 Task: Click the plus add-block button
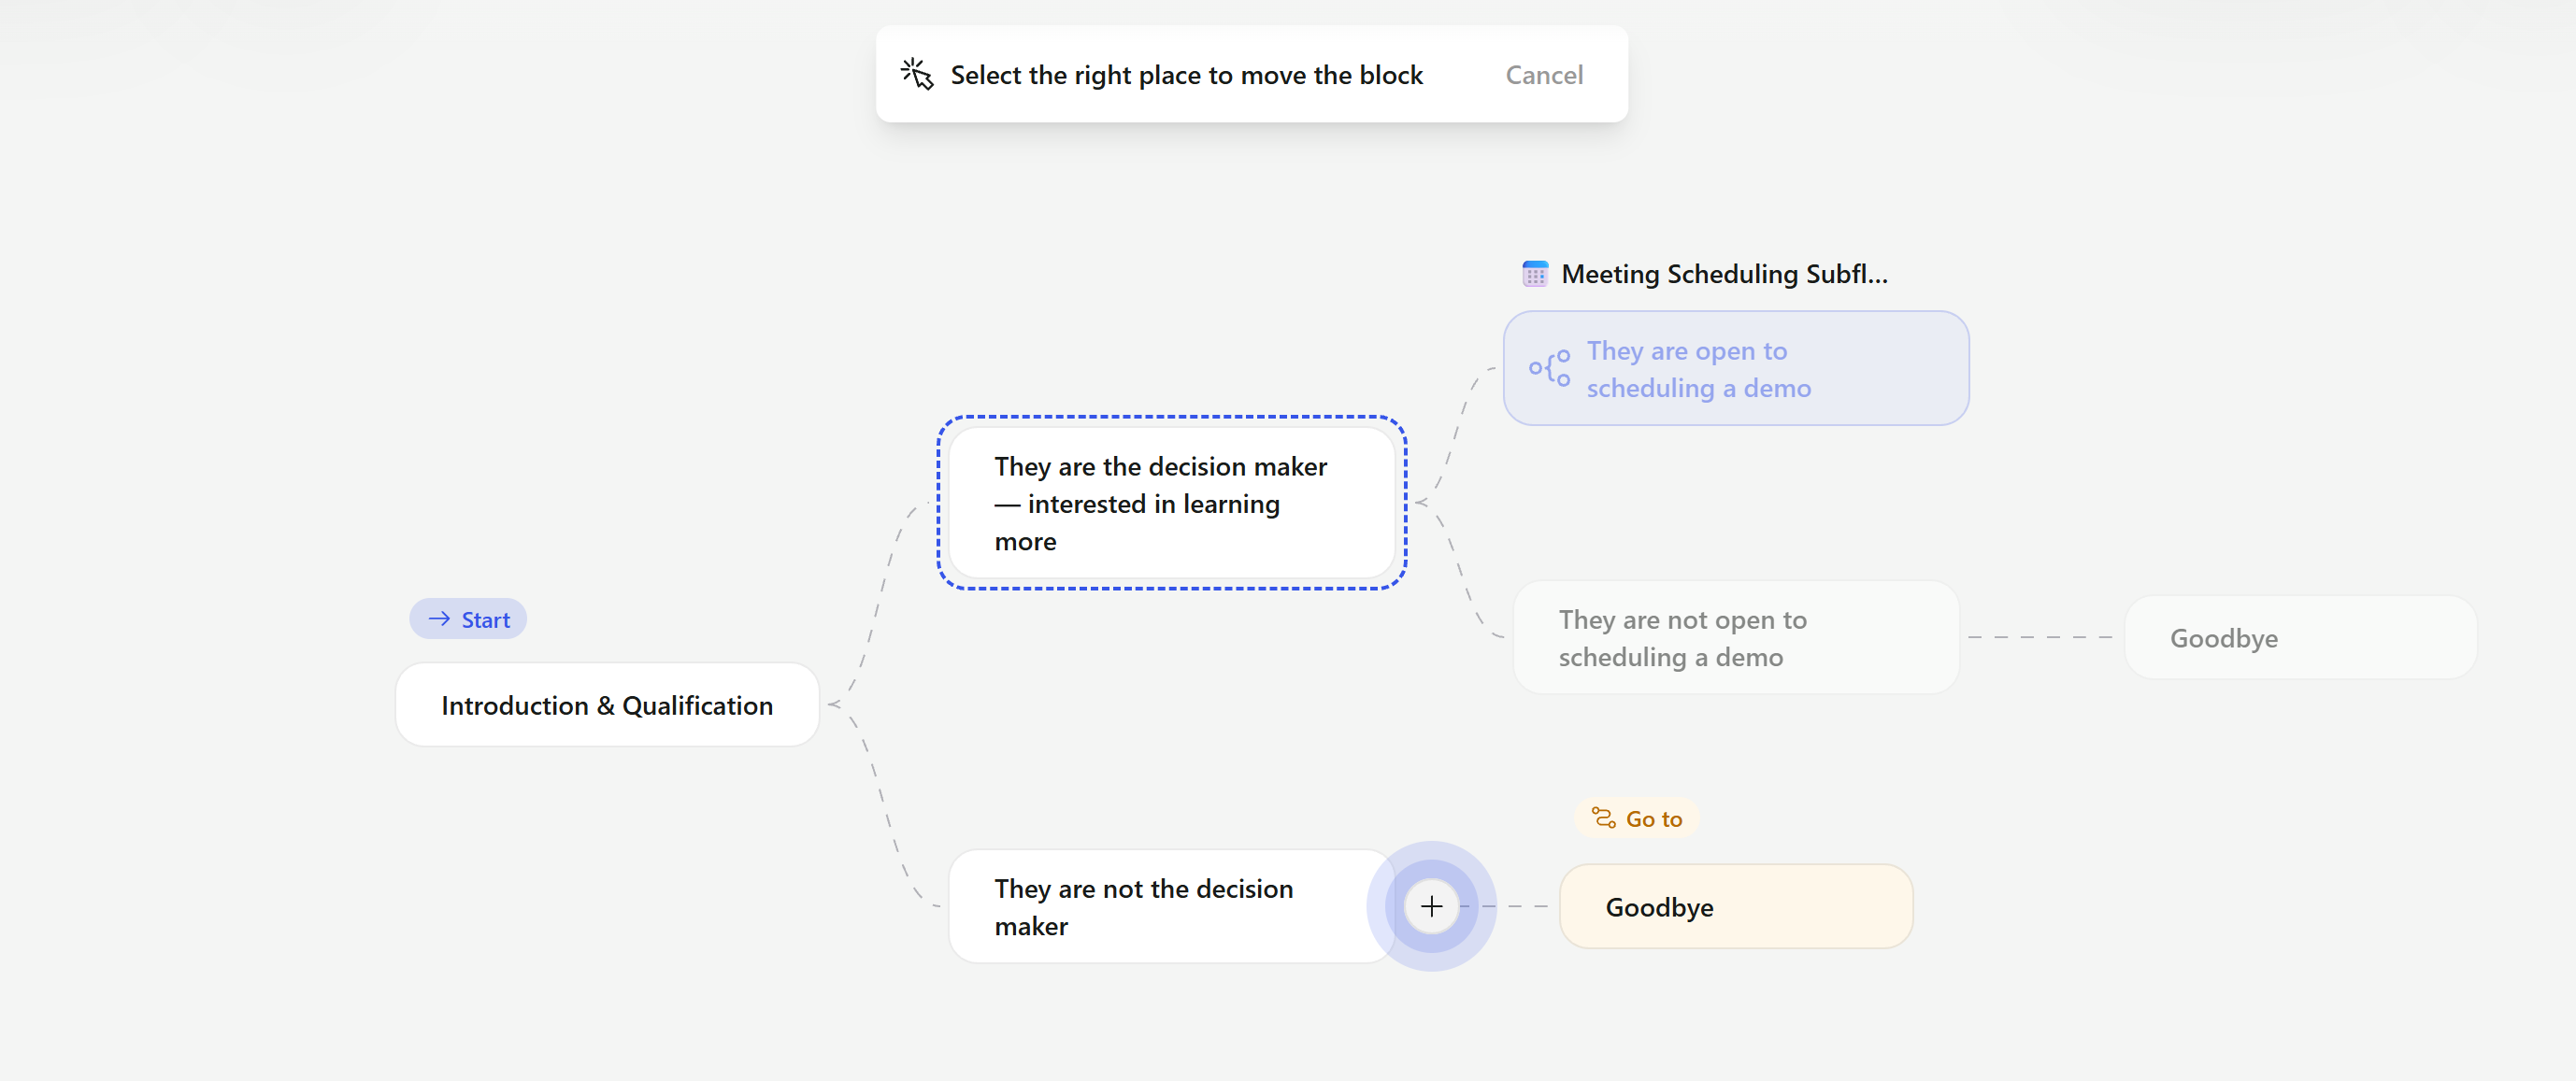1431,906
